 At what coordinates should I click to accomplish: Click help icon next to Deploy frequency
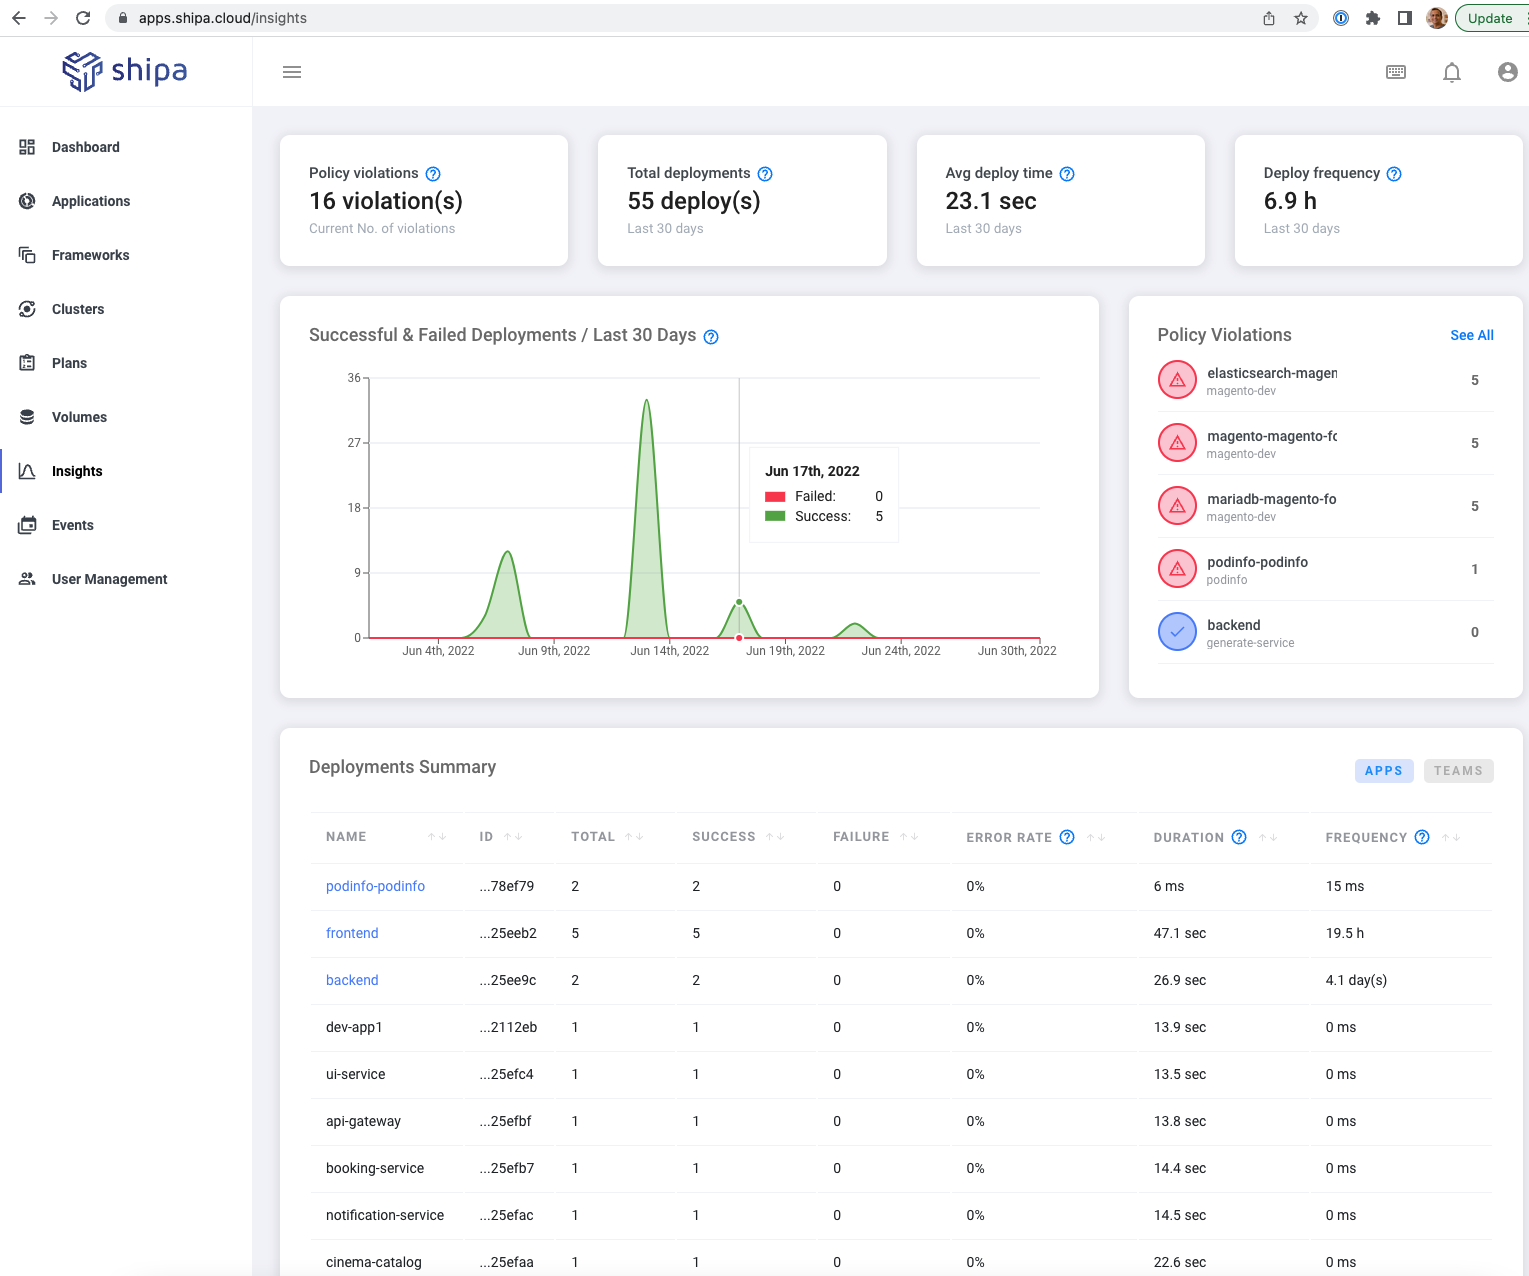coord(1394,174)
